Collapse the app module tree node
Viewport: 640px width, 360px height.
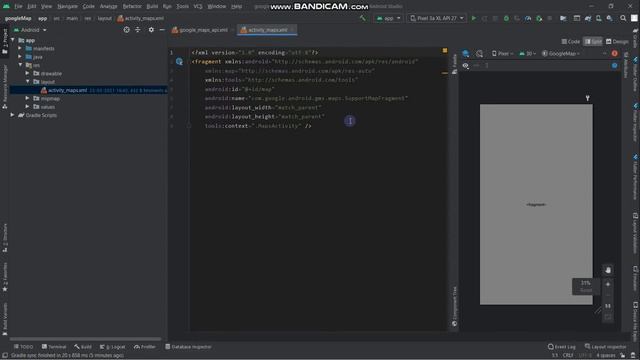pyautogui.click(x=13, y=40)
